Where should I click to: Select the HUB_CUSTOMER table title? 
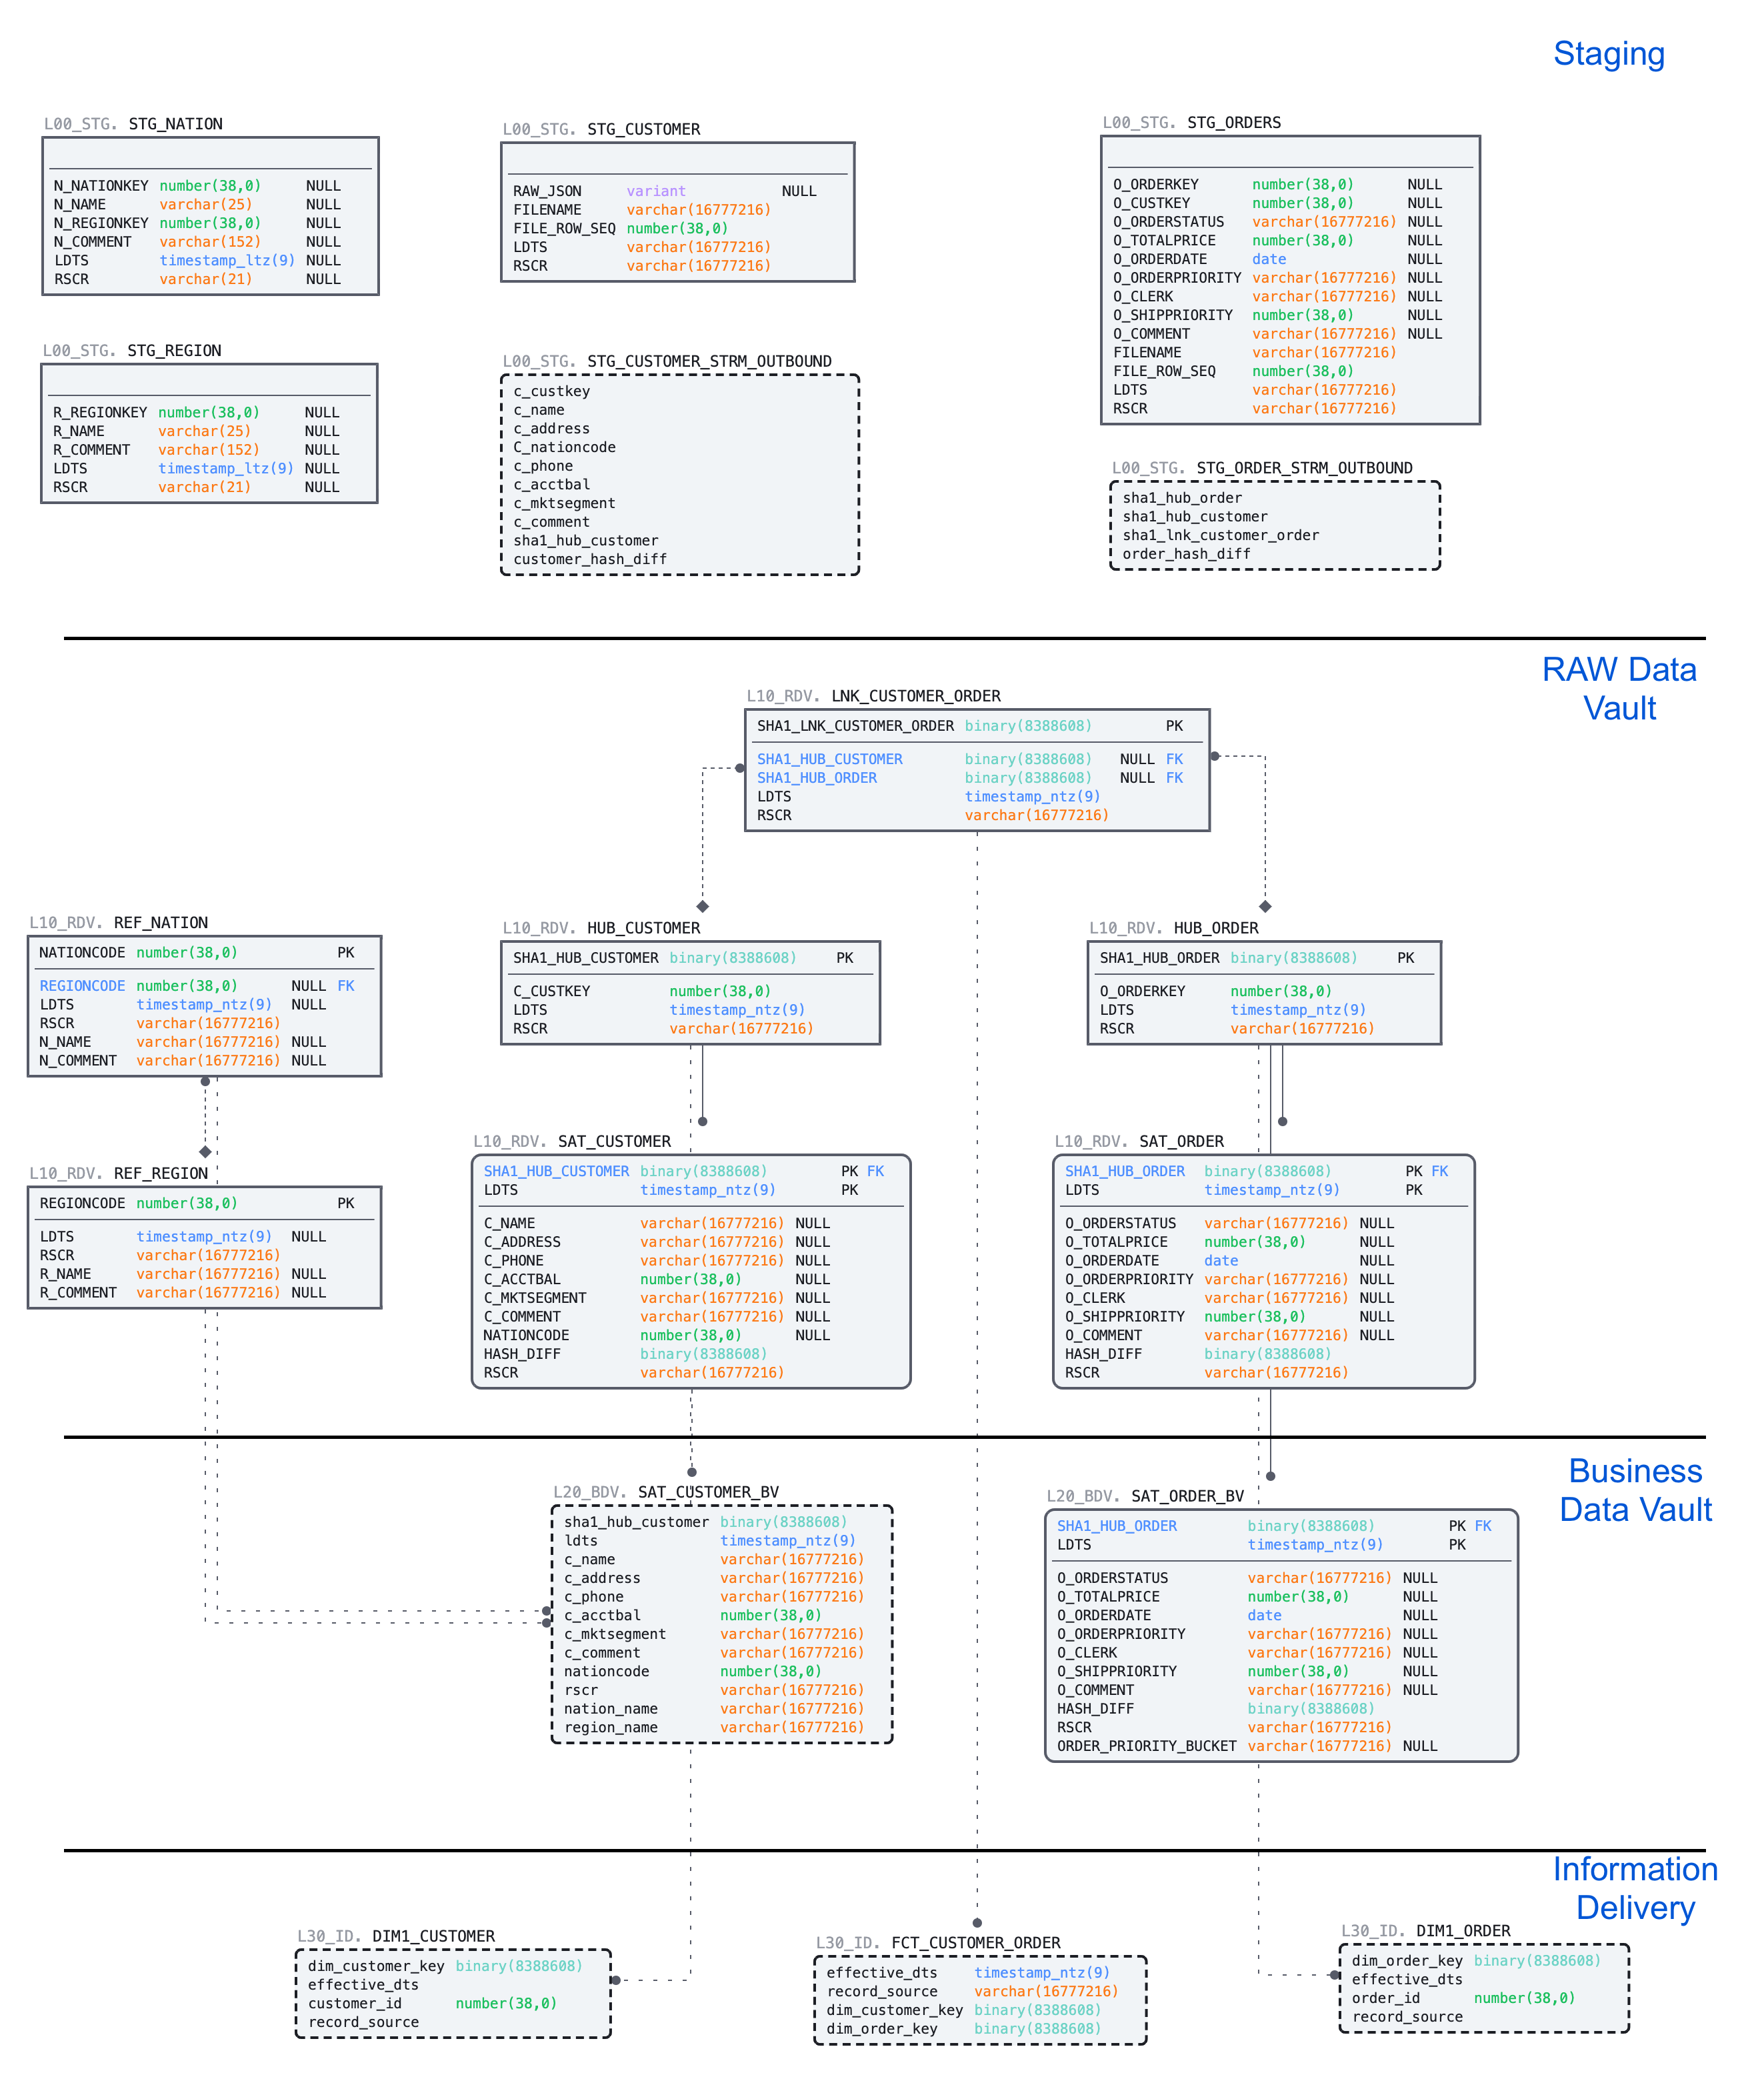pyautogui.click(x=643, y=928)
